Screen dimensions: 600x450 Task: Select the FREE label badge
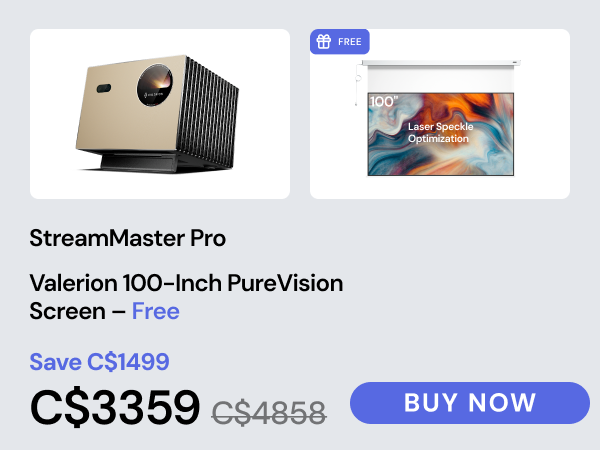coord(340,41)
